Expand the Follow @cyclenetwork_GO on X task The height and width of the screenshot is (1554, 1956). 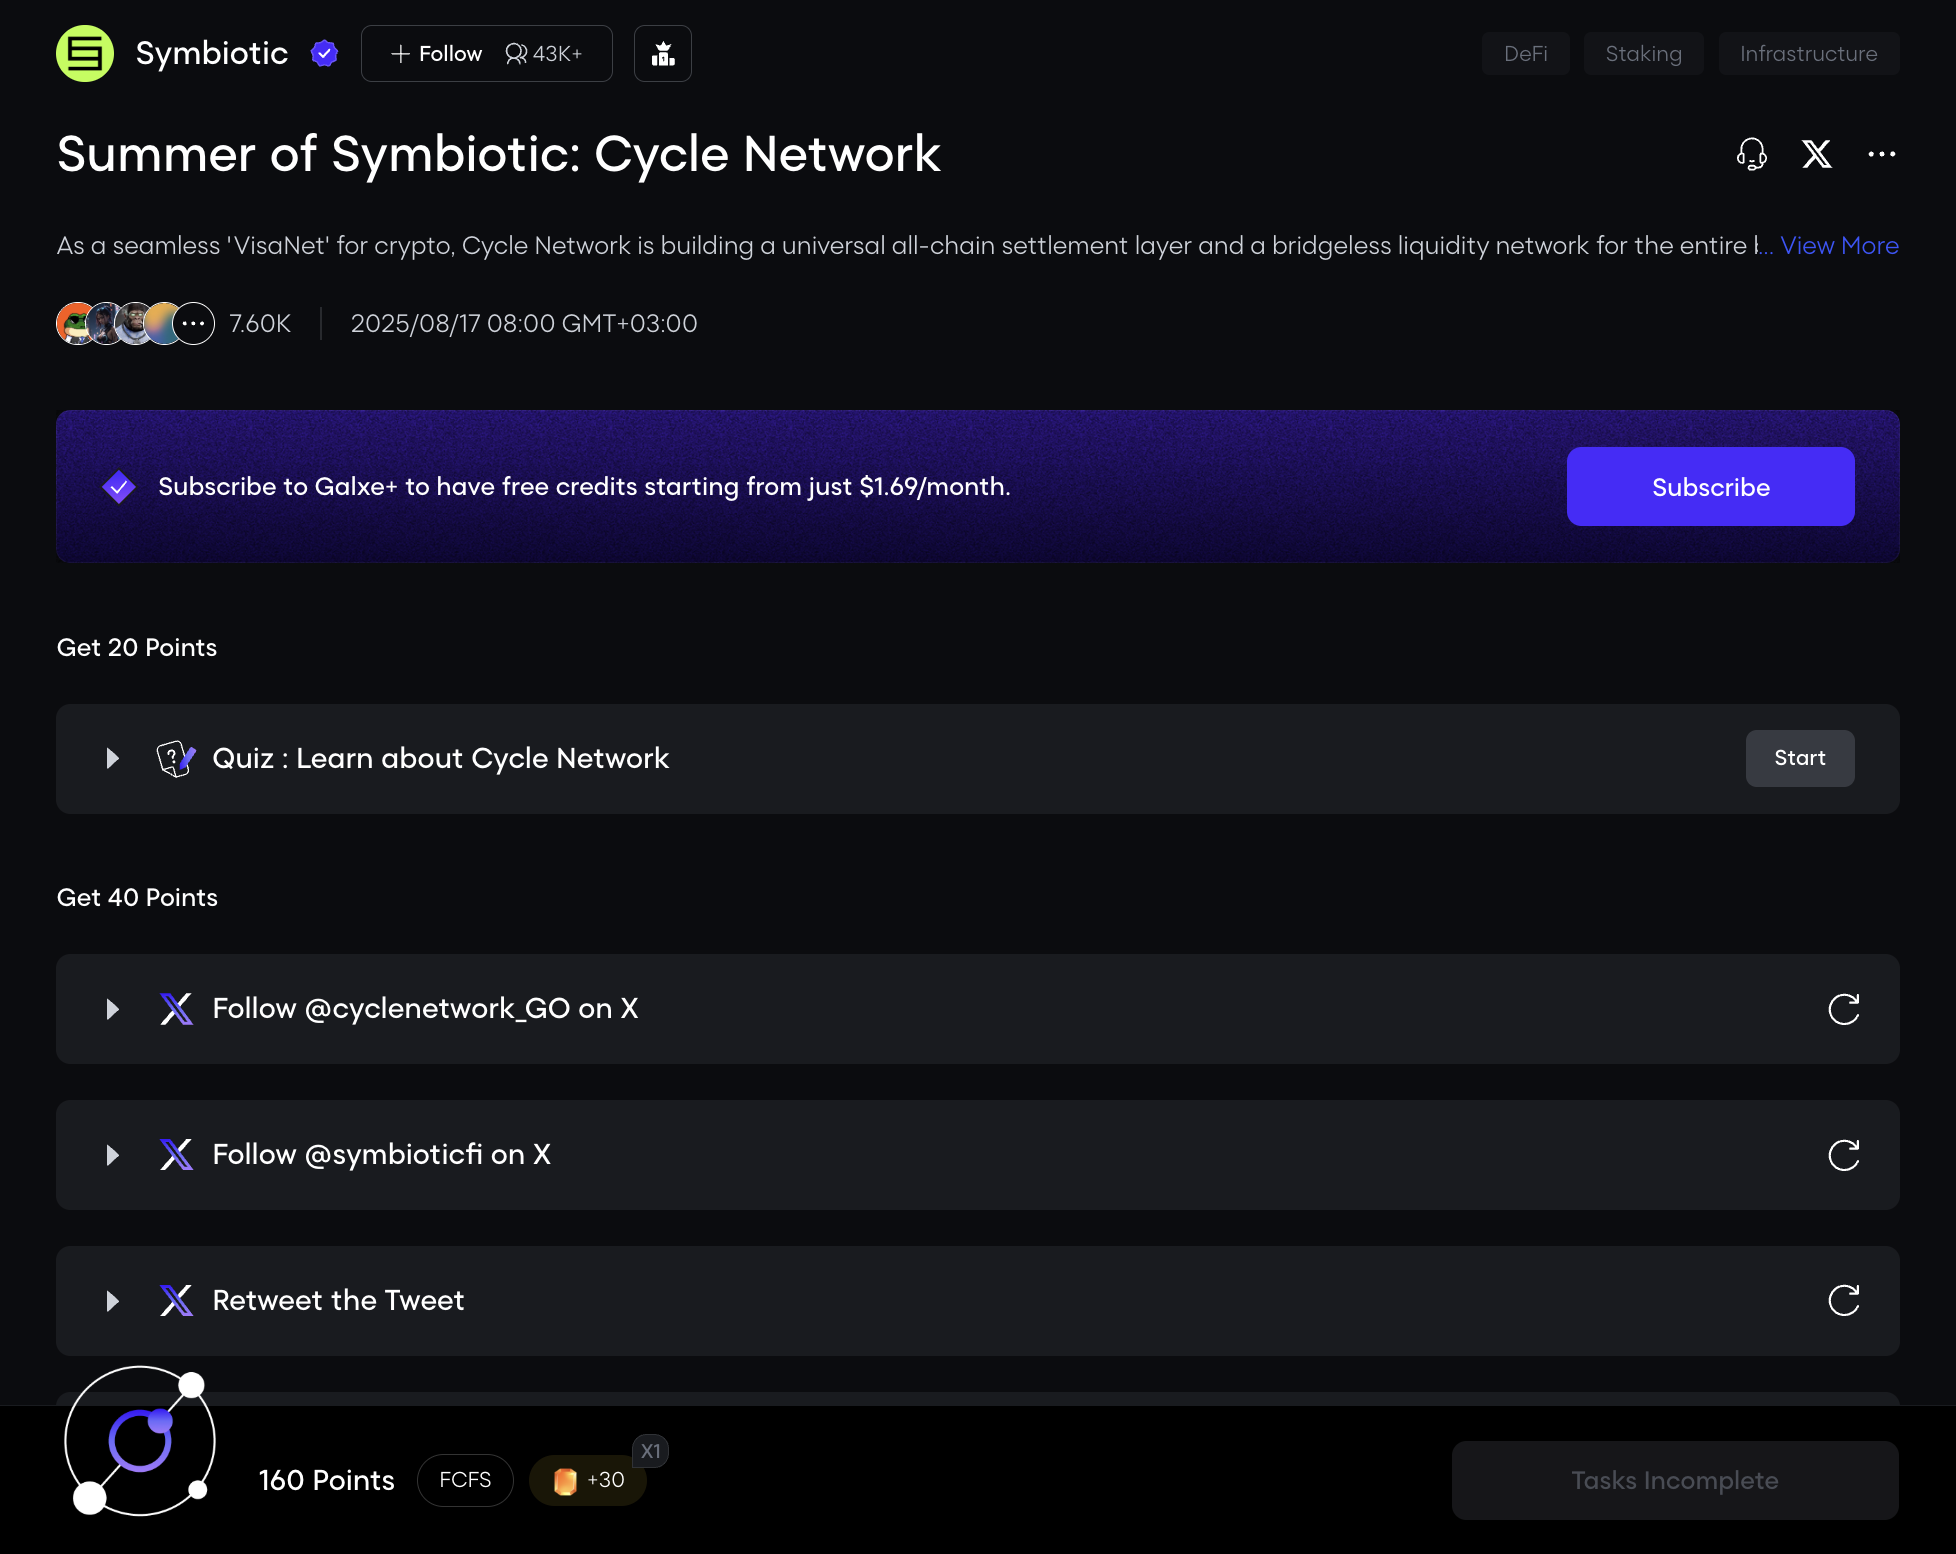113,1009
